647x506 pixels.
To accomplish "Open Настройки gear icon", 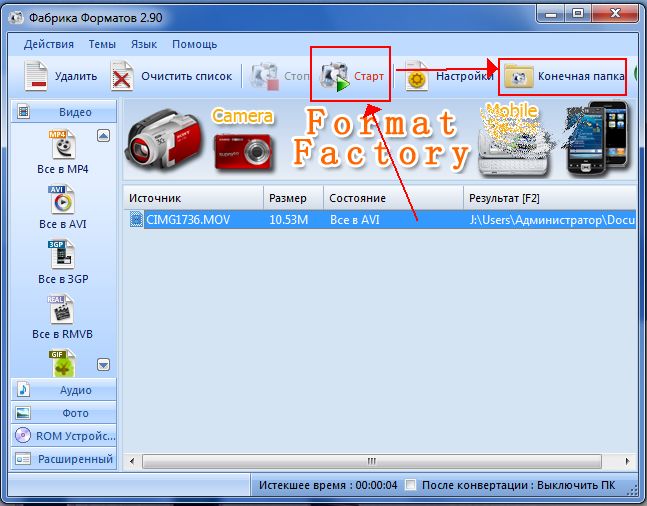I will pyautogui.click(x=416, y=76).
